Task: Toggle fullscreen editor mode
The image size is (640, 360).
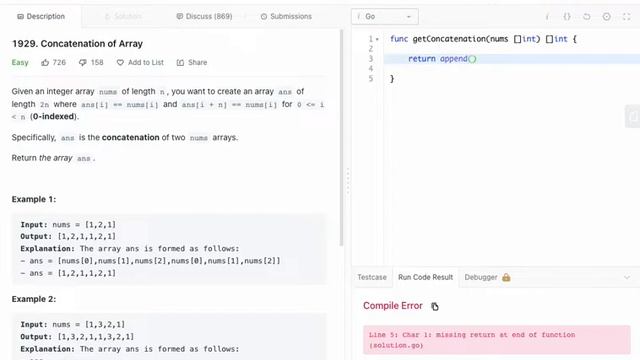Action: tap(627, 16)
